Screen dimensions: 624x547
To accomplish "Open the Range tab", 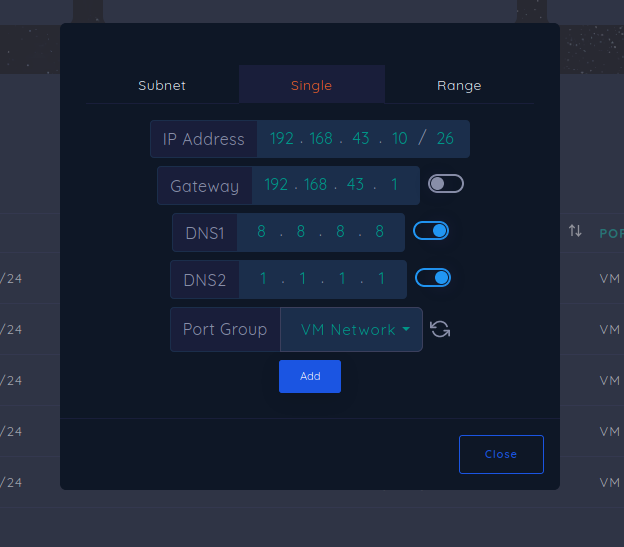I will coord(459,85).
